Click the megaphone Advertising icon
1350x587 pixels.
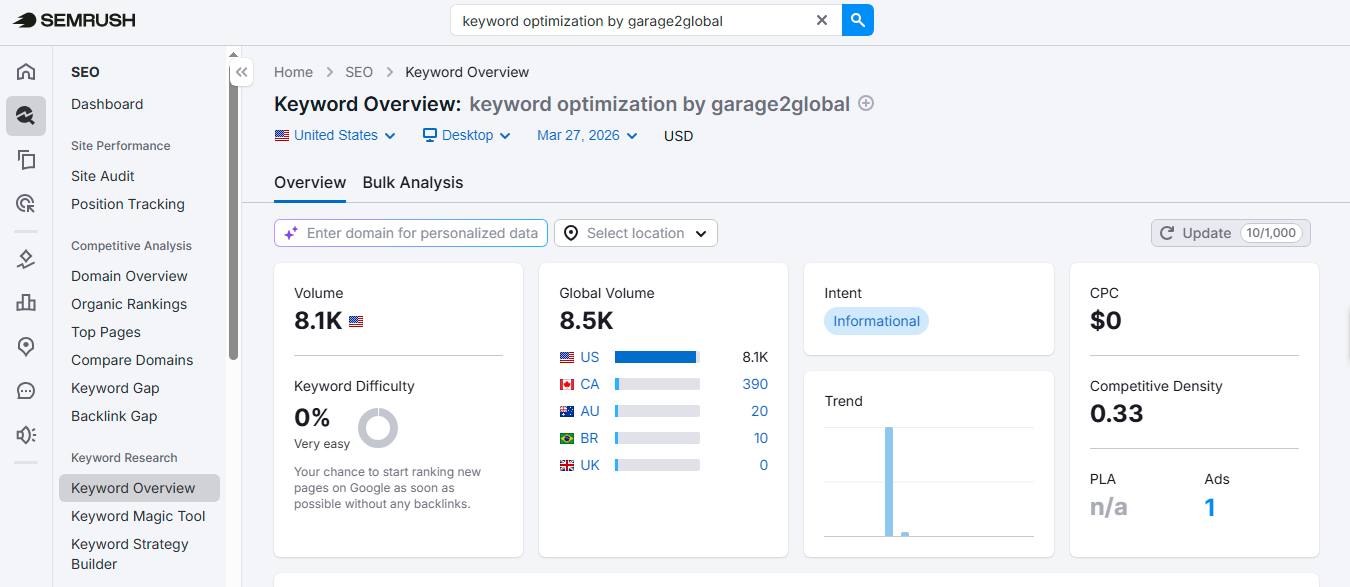(25, 434)
